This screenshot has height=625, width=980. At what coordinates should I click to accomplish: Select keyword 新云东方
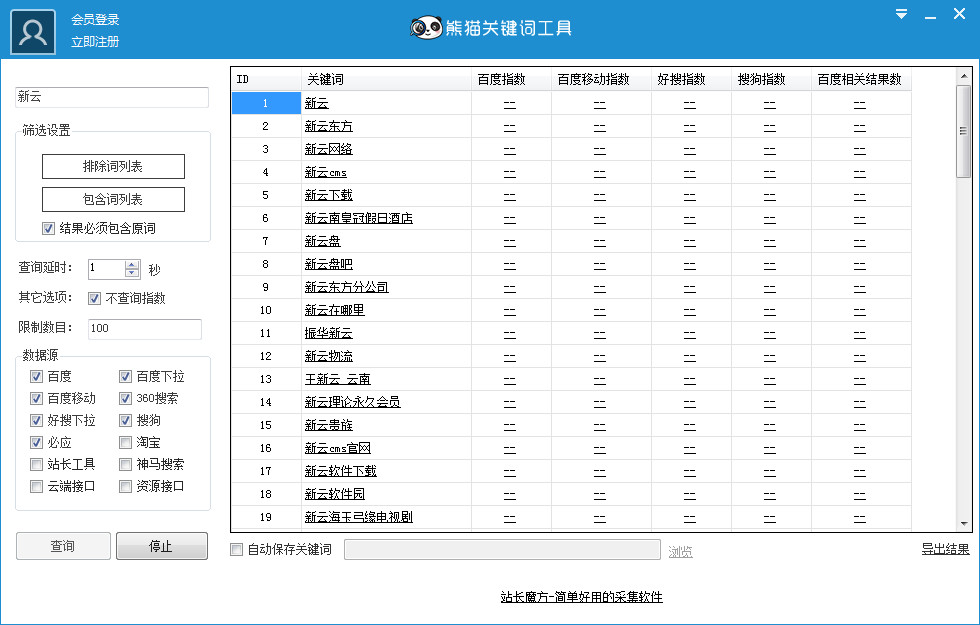pos(329,126)
